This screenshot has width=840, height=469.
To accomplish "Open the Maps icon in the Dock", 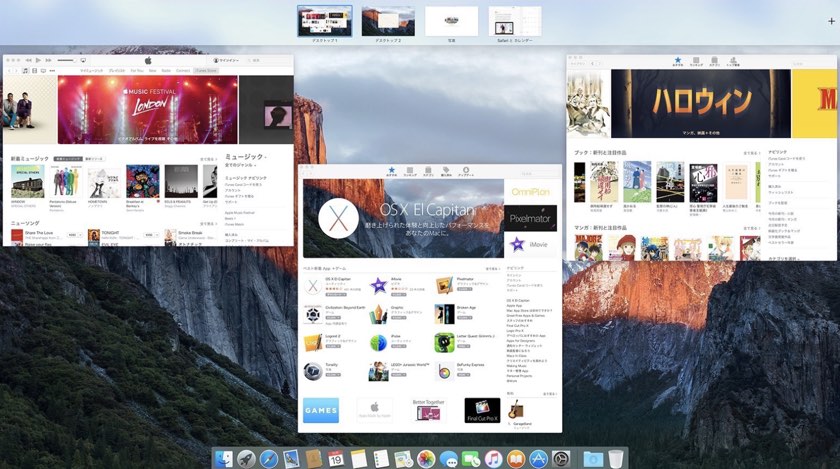I will (x=403, y=459).
